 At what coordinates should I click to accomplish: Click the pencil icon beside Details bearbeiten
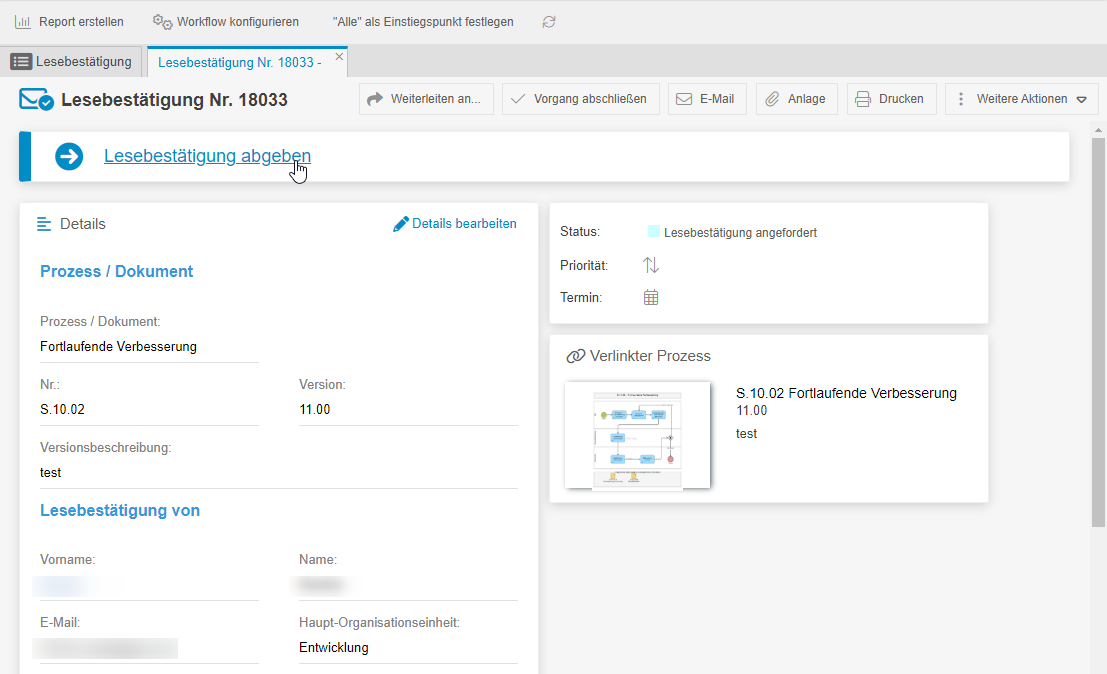click(x=401, y=224)
